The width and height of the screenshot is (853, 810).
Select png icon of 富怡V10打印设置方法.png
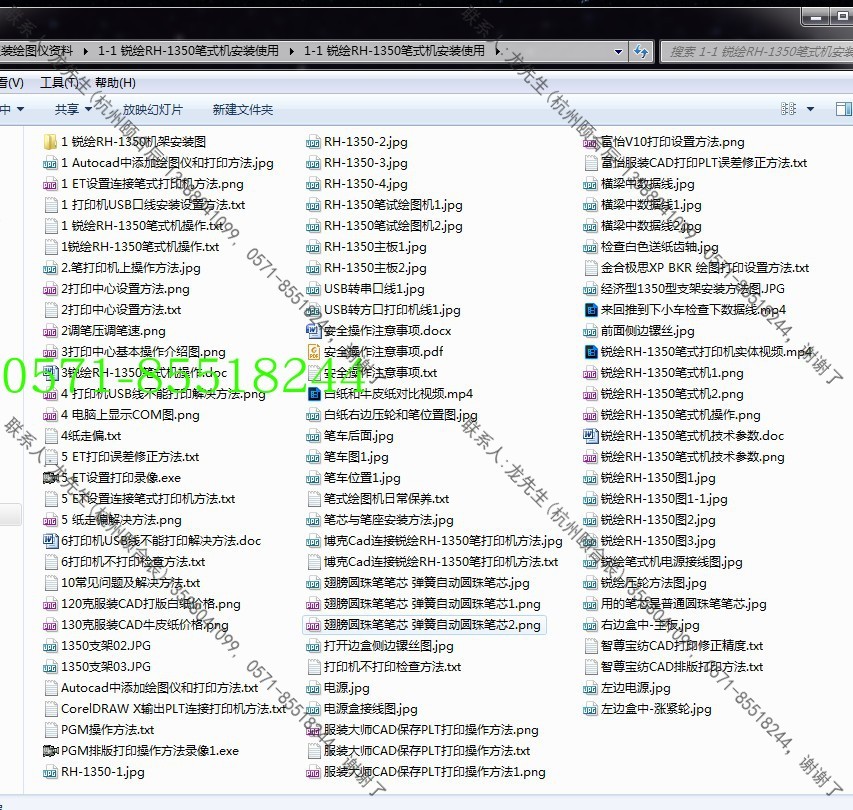point(590,143)
